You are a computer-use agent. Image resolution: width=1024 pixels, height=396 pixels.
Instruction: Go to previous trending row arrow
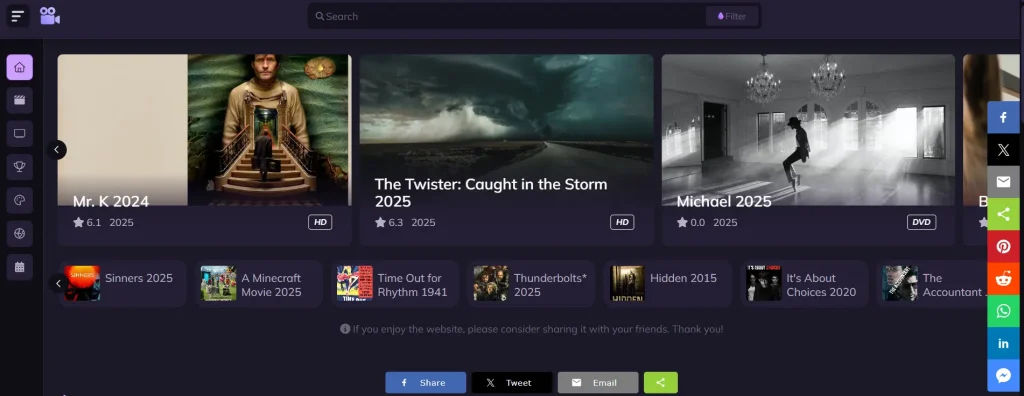coord(57,283)
